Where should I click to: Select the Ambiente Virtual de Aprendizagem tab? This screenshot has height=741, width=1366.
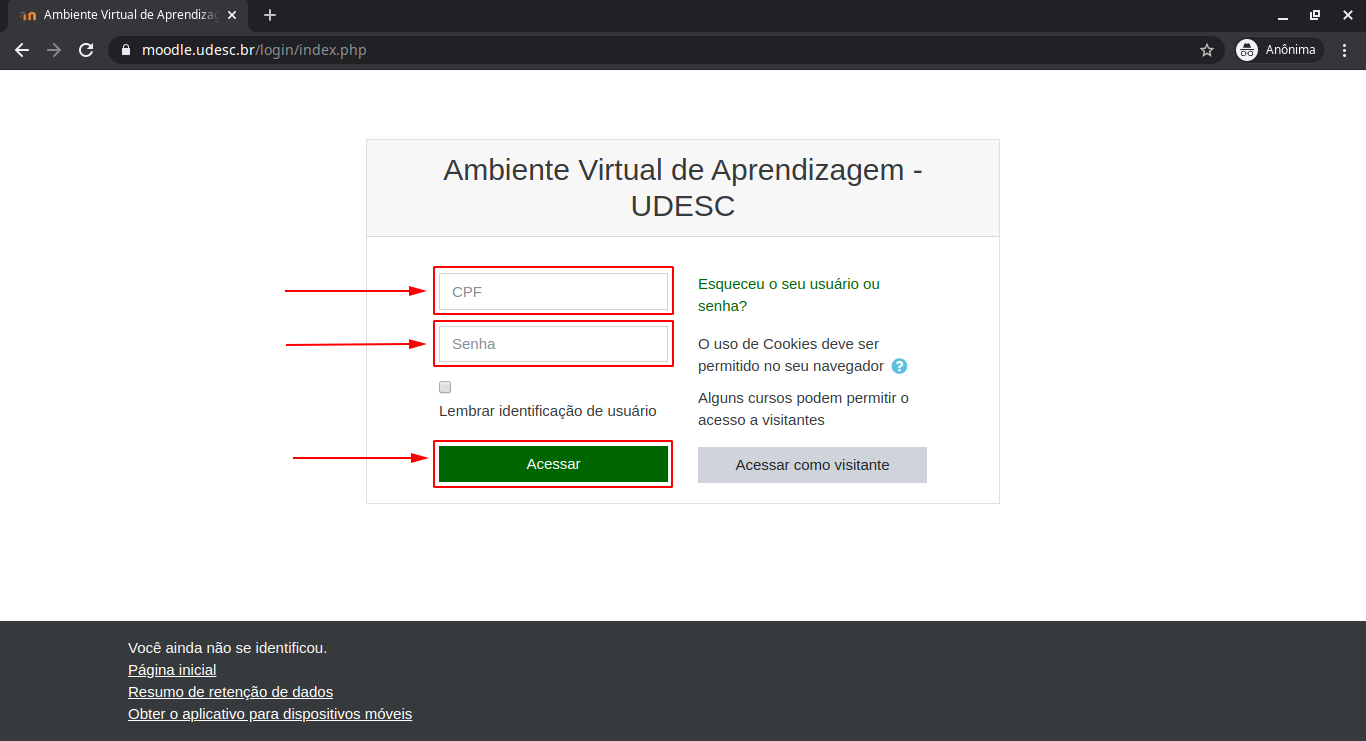click(120, 15)
